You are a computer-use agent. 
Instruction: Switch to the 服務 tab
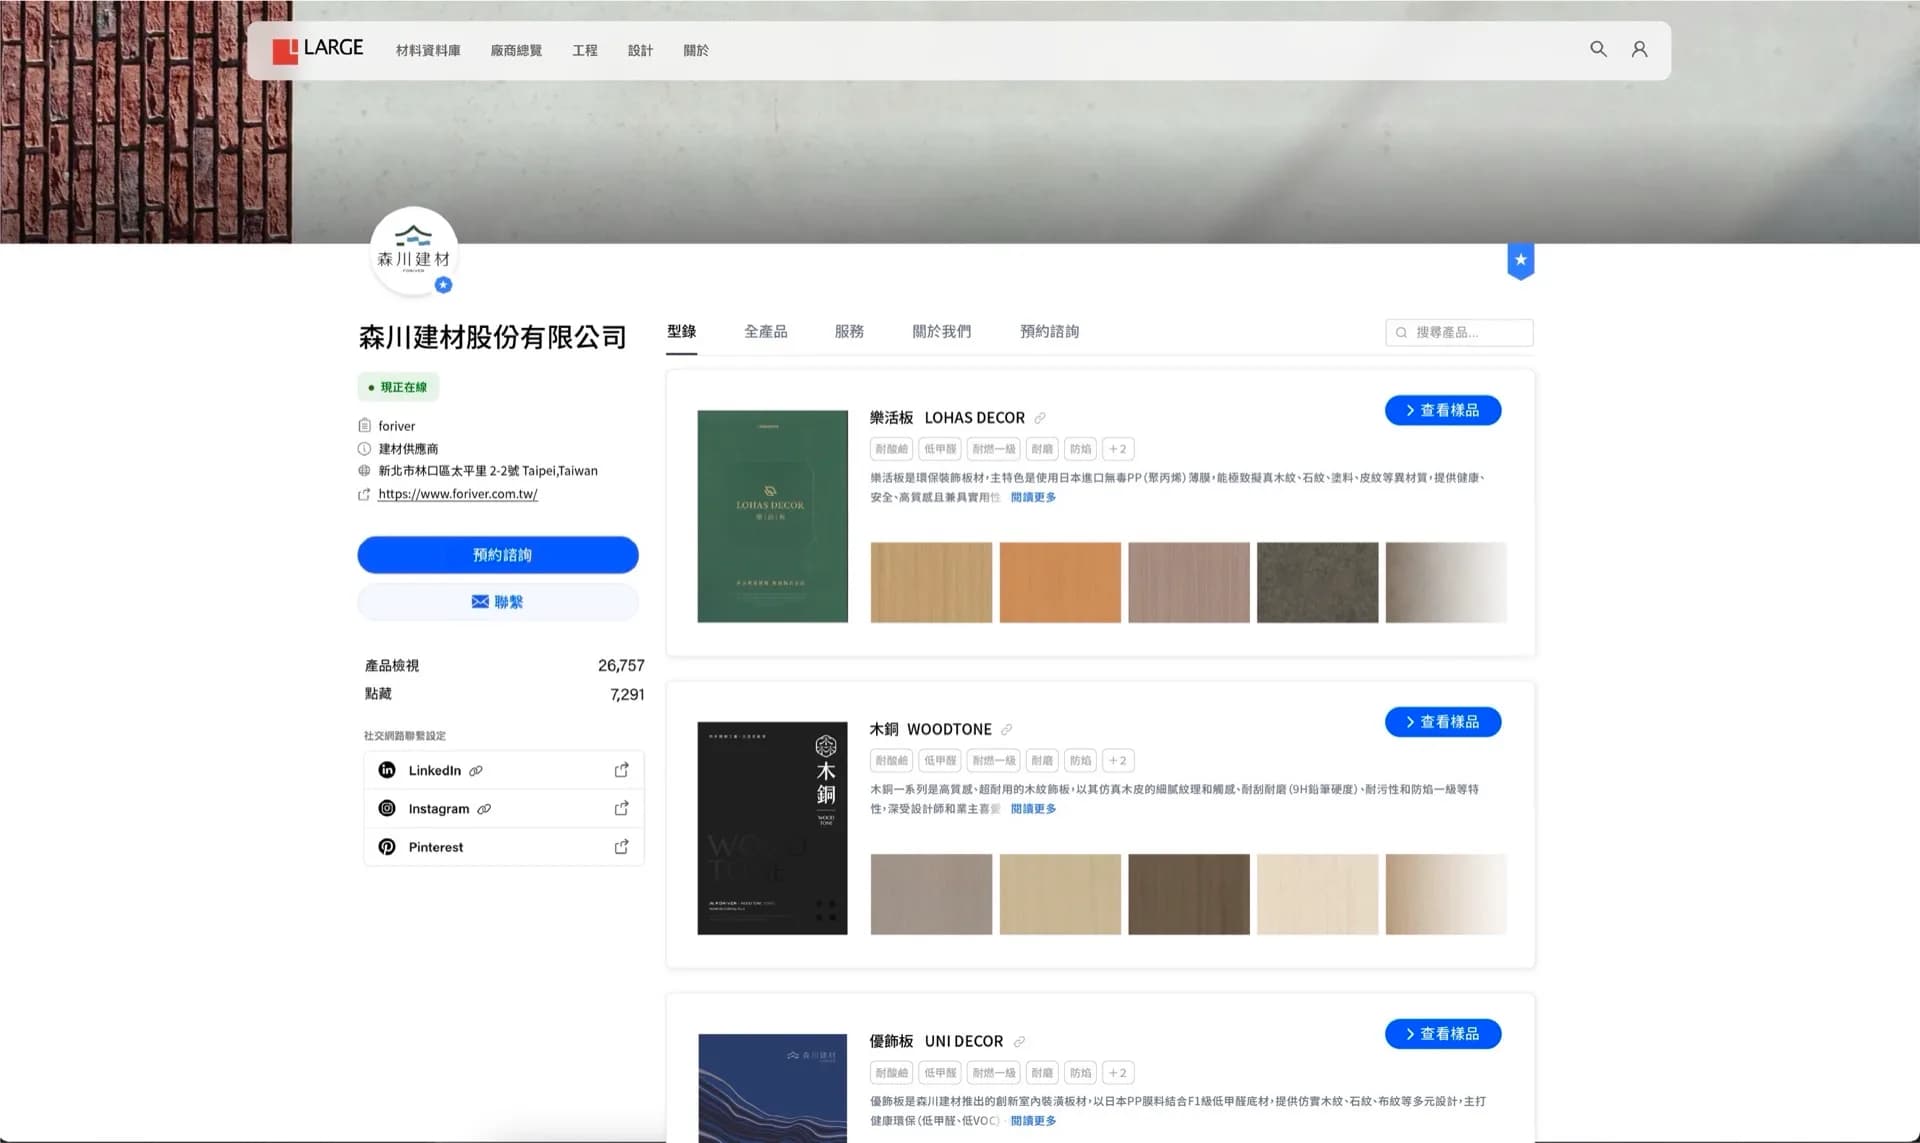(849, 331)
